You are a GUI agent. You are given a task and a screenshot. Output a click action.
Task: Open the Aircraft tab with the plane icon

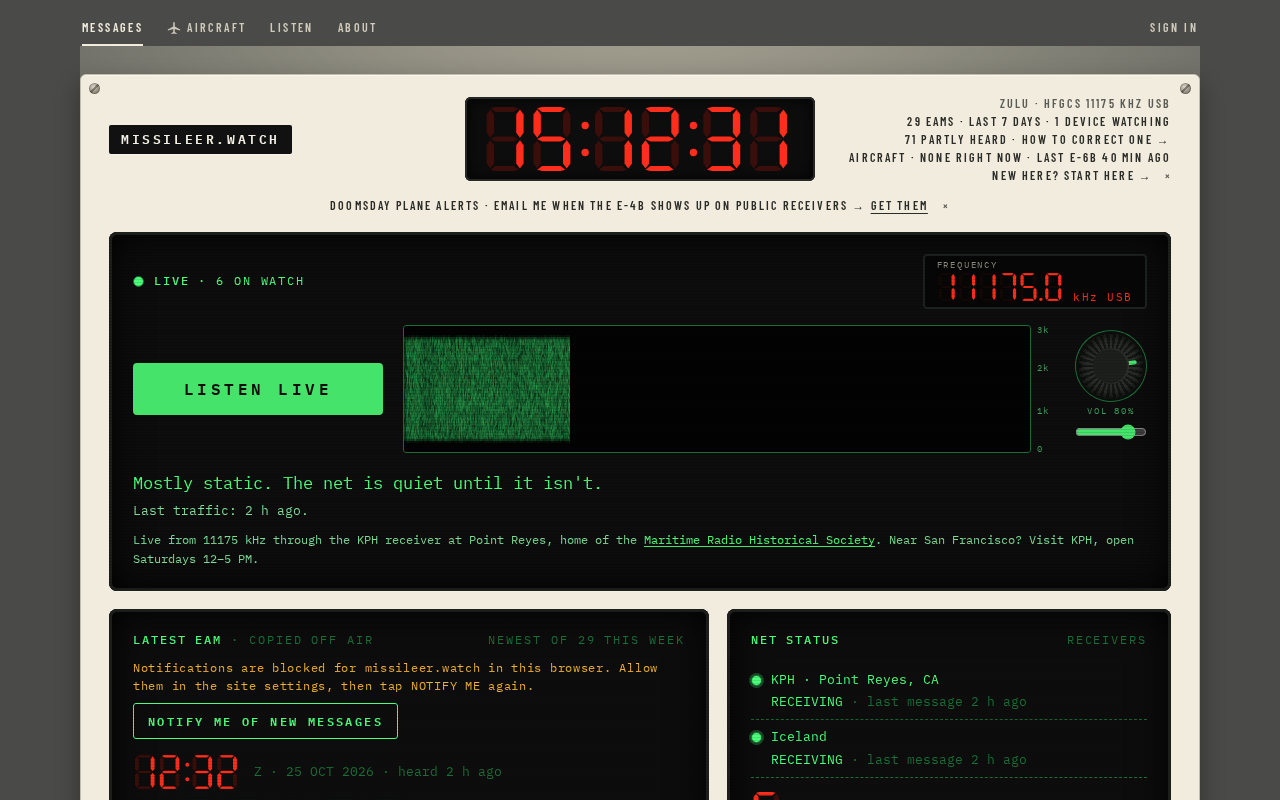tap(206, 28)
